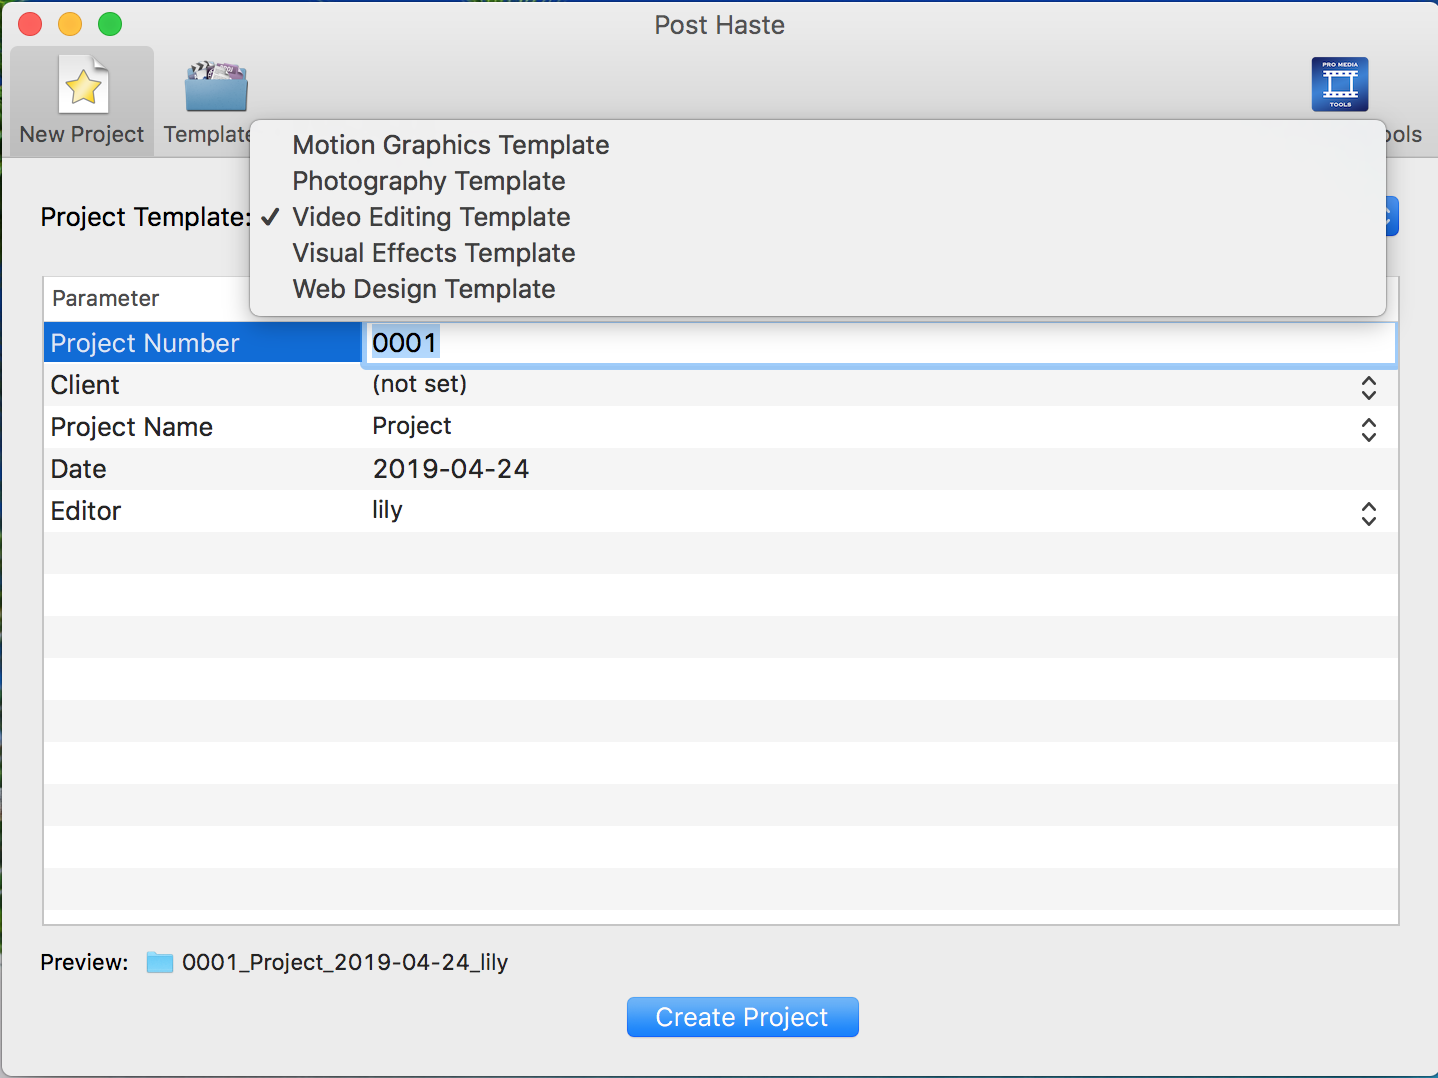Choose Photography Template
This screenshot has width=1438, height=1078.
pos(428,181)
